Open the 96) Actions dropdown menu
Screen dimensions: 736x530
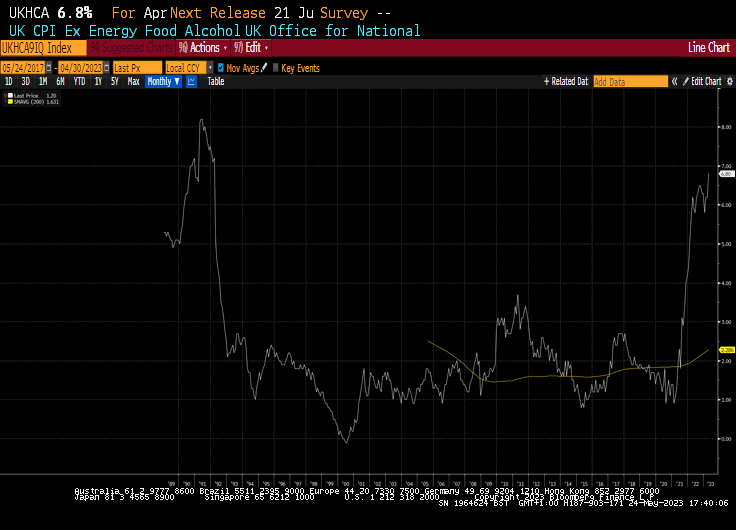tap(203, 48)
